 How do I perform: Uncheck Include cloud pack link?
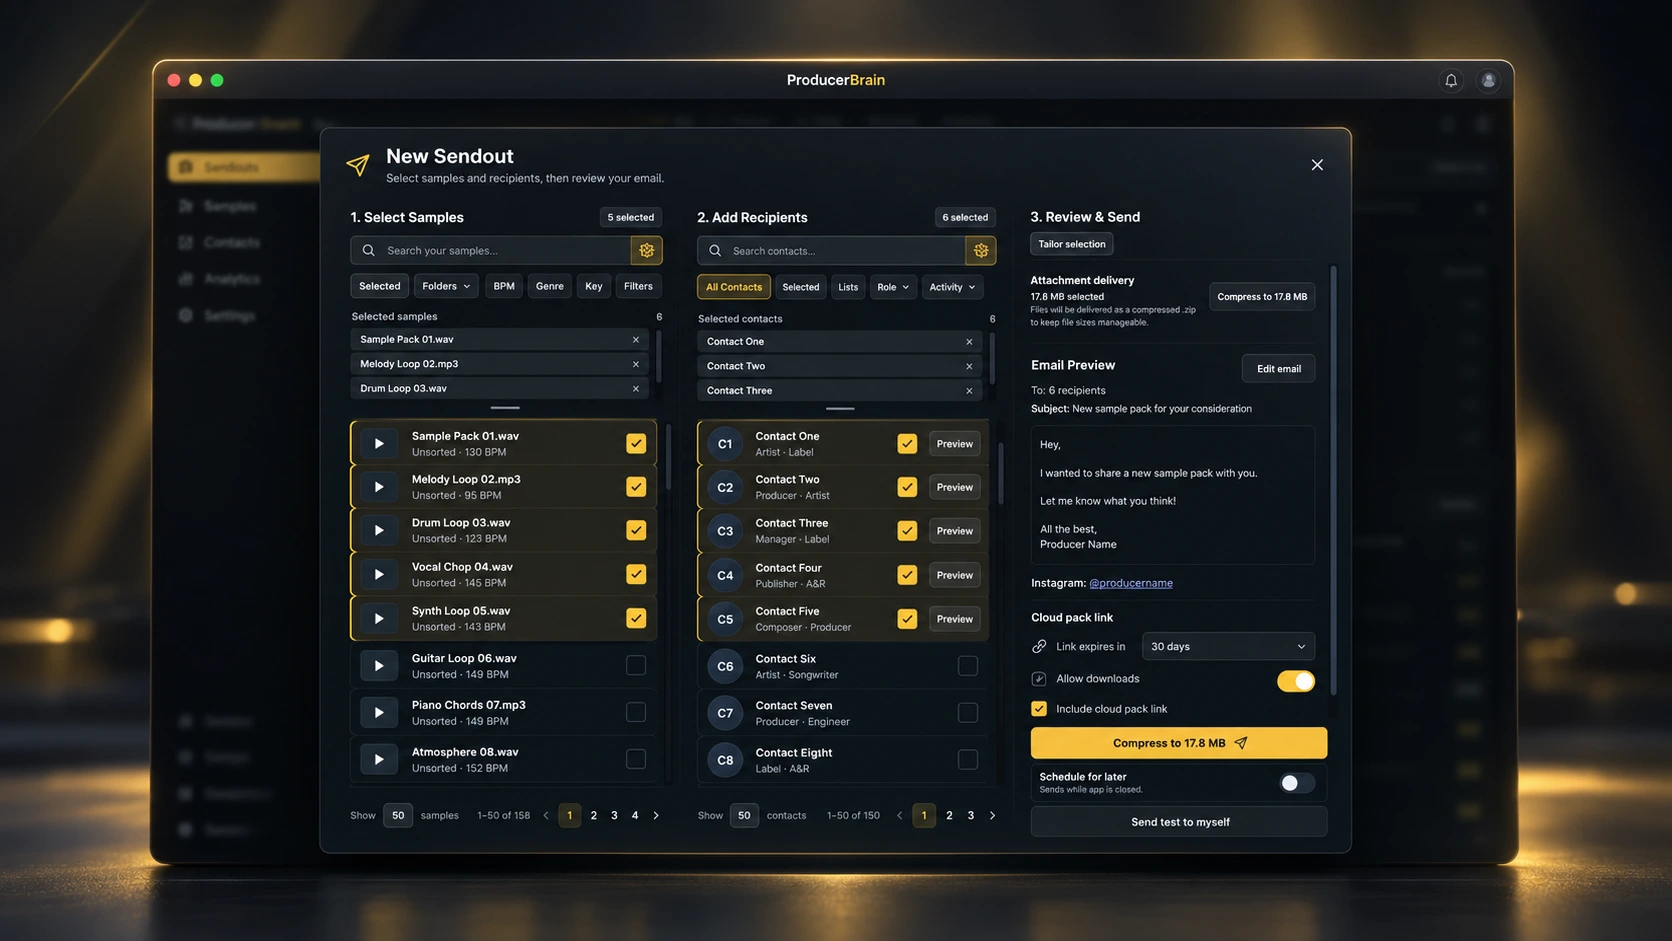[x=1039, y=709]
